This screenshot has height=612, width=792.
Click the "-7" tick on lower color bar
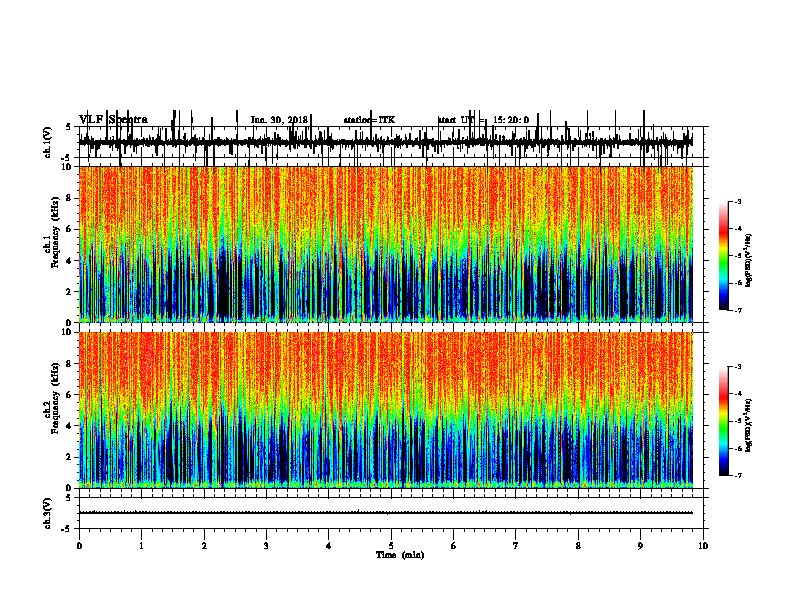(738, 476)
